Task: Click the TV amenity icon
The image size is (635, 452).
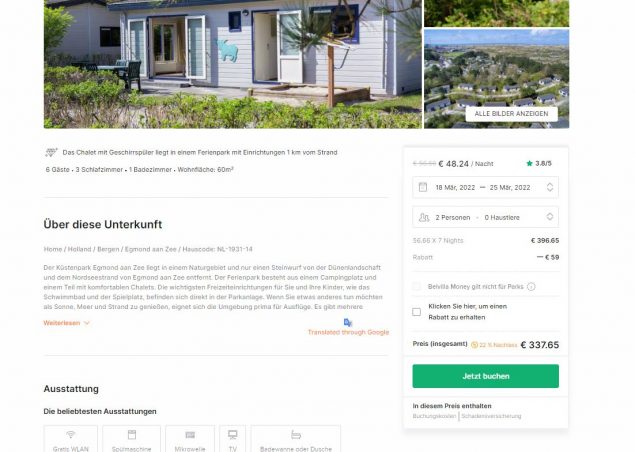Action: click(x=232, y=435)
